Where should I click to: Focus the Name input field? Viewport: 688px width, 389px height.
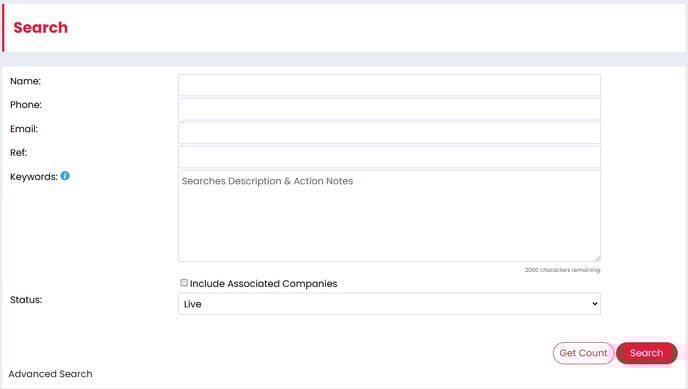coord(389,85)
